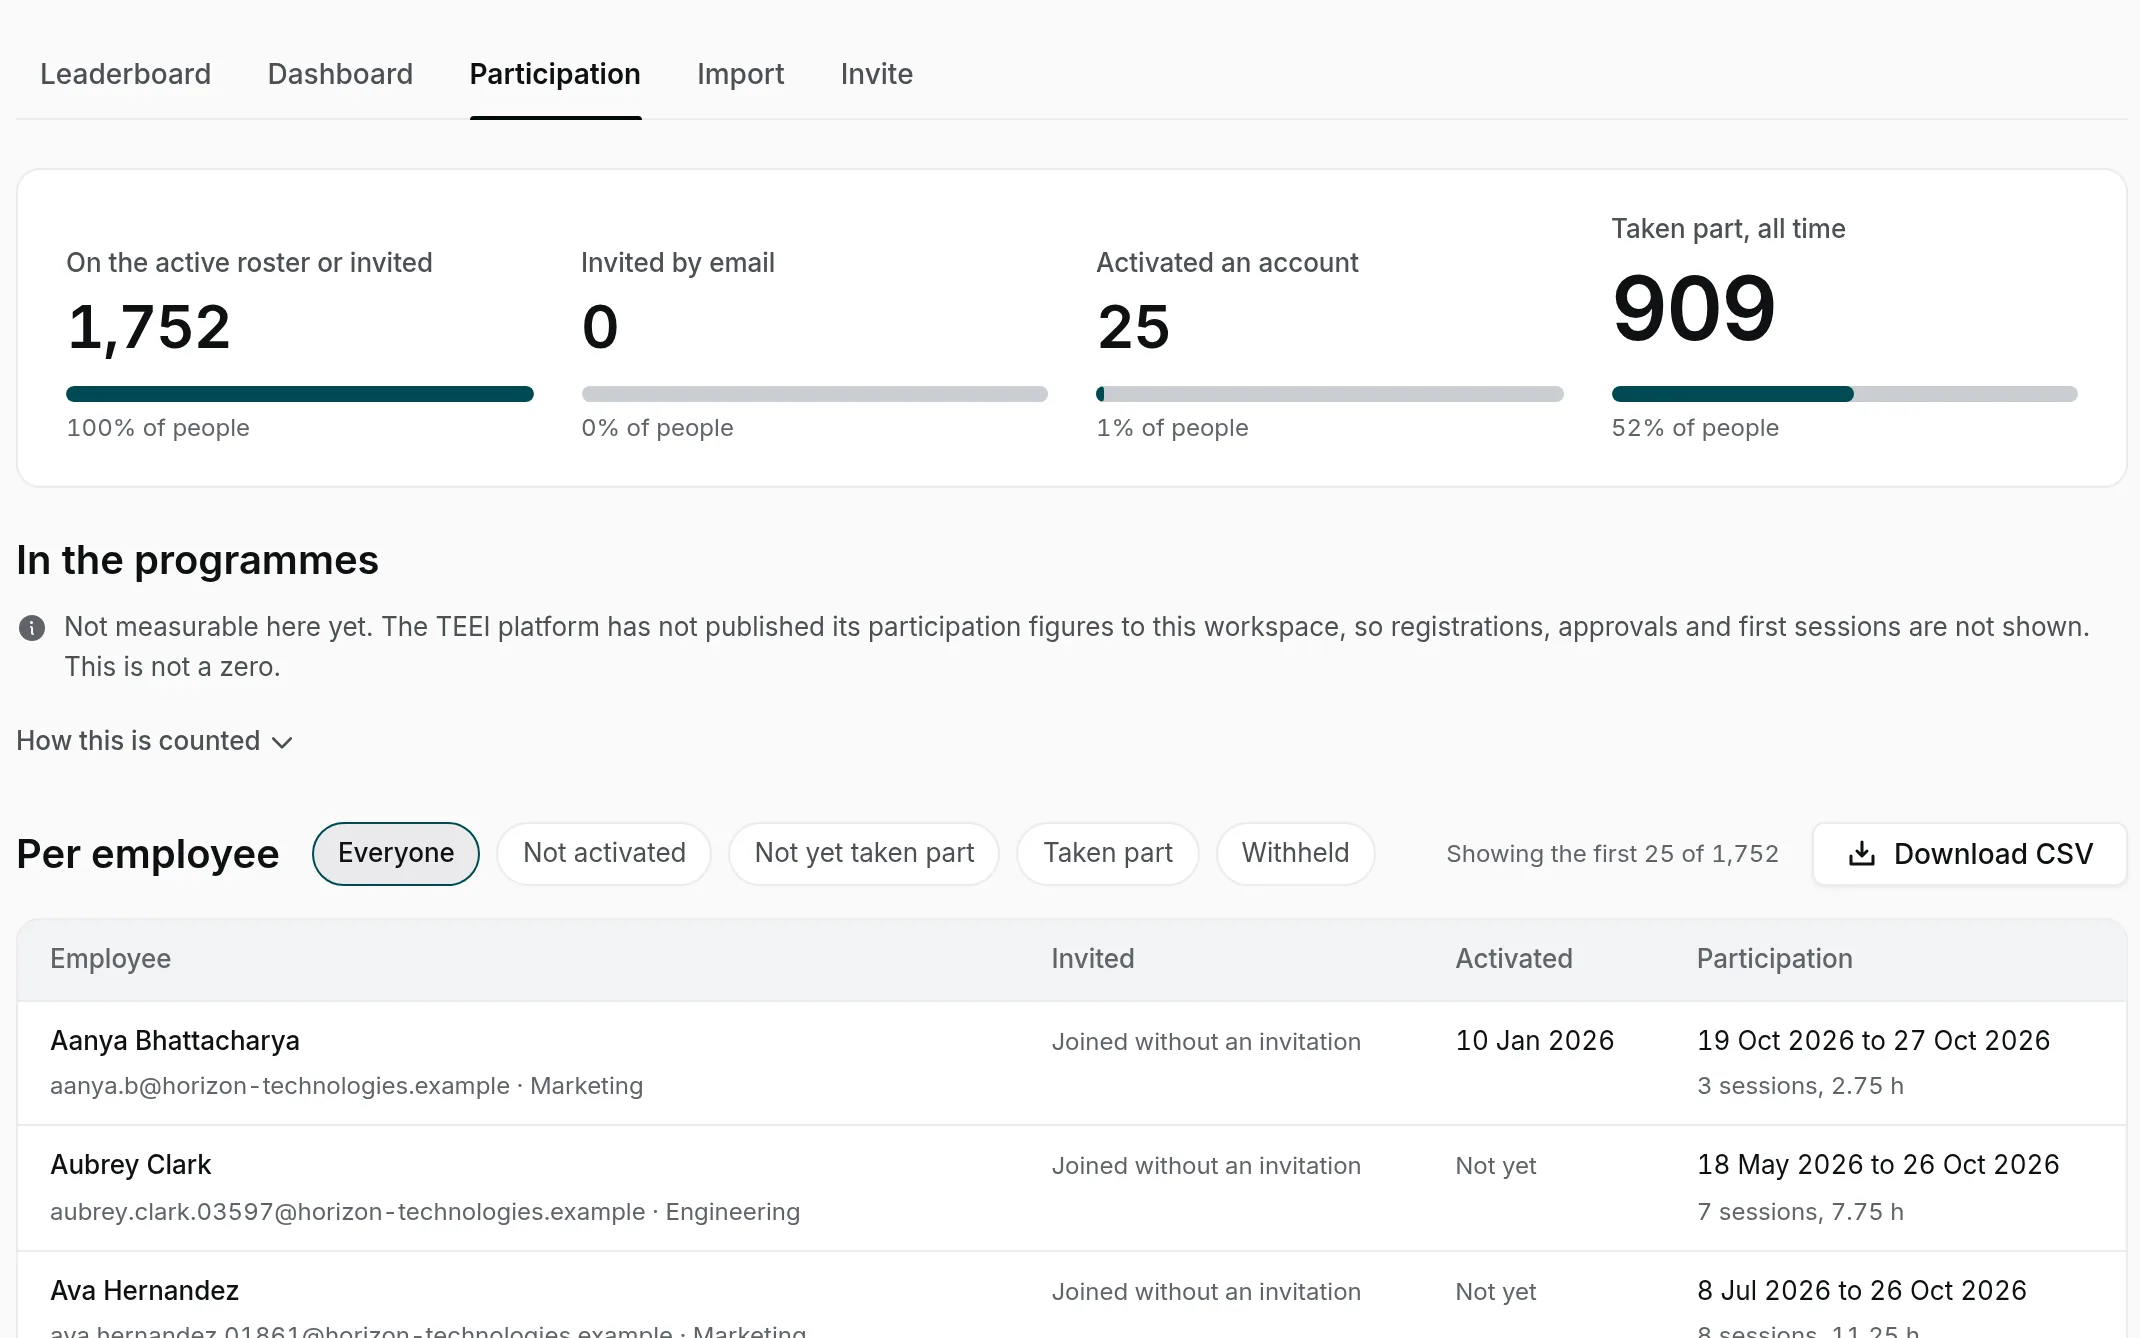The width and height of the screenshot is (2140, 1338).
Task: Click the Download CSV button
Action: click(1970, 854)
